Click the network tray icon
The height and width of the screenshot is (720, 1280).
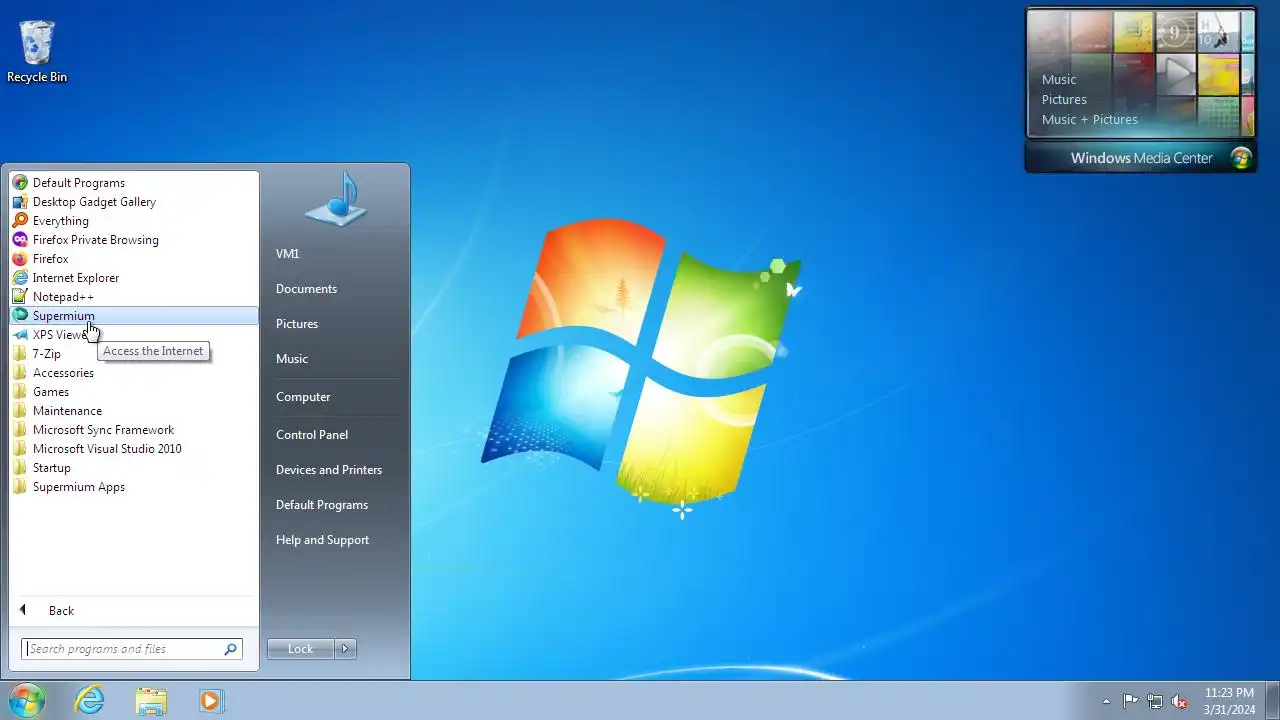1155,701
